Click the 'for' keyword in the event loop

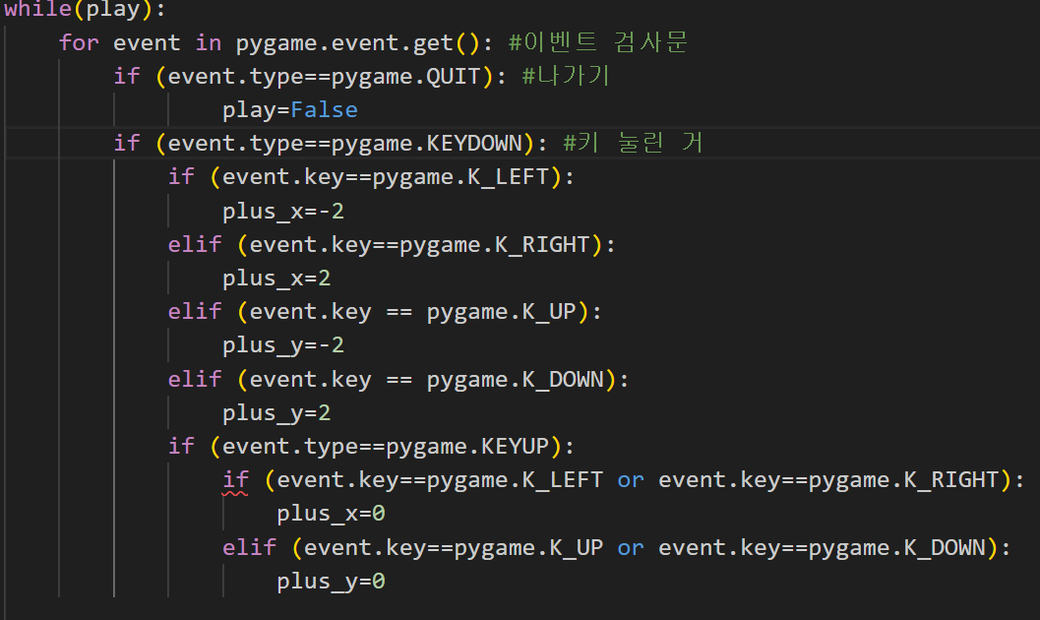pos(79,42)
